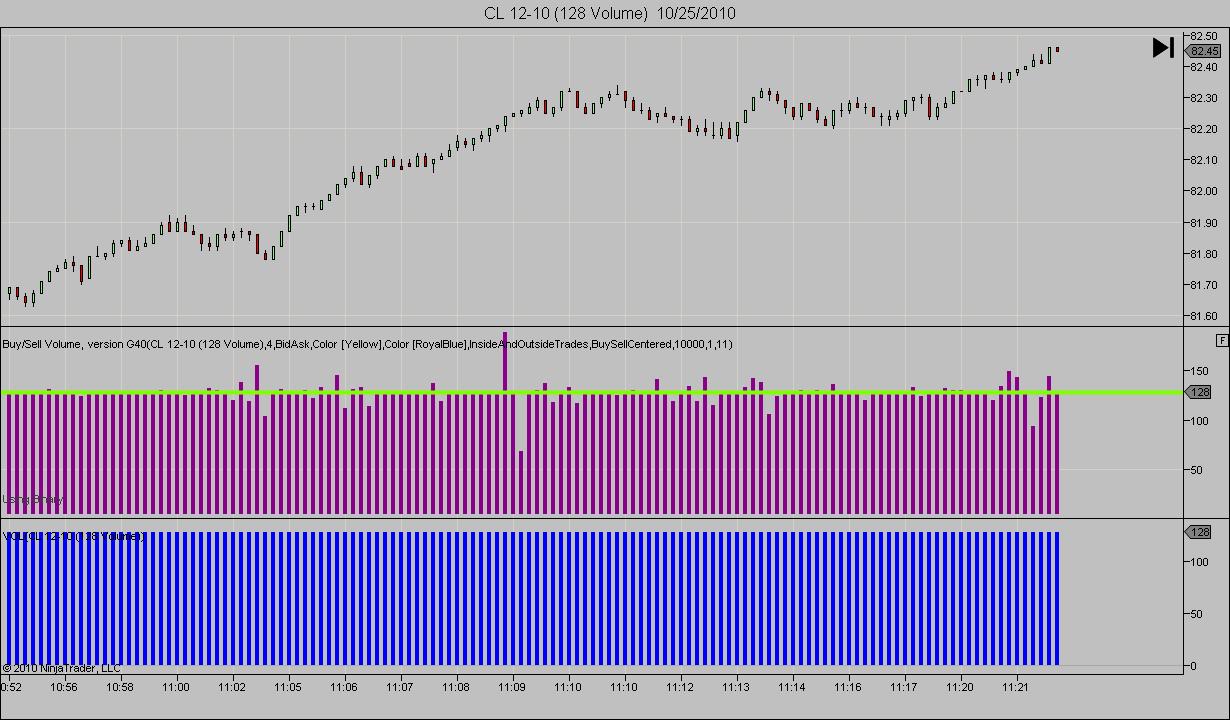Click the 150 label on Buy/Sell Volume axis

pos(1198,370)
